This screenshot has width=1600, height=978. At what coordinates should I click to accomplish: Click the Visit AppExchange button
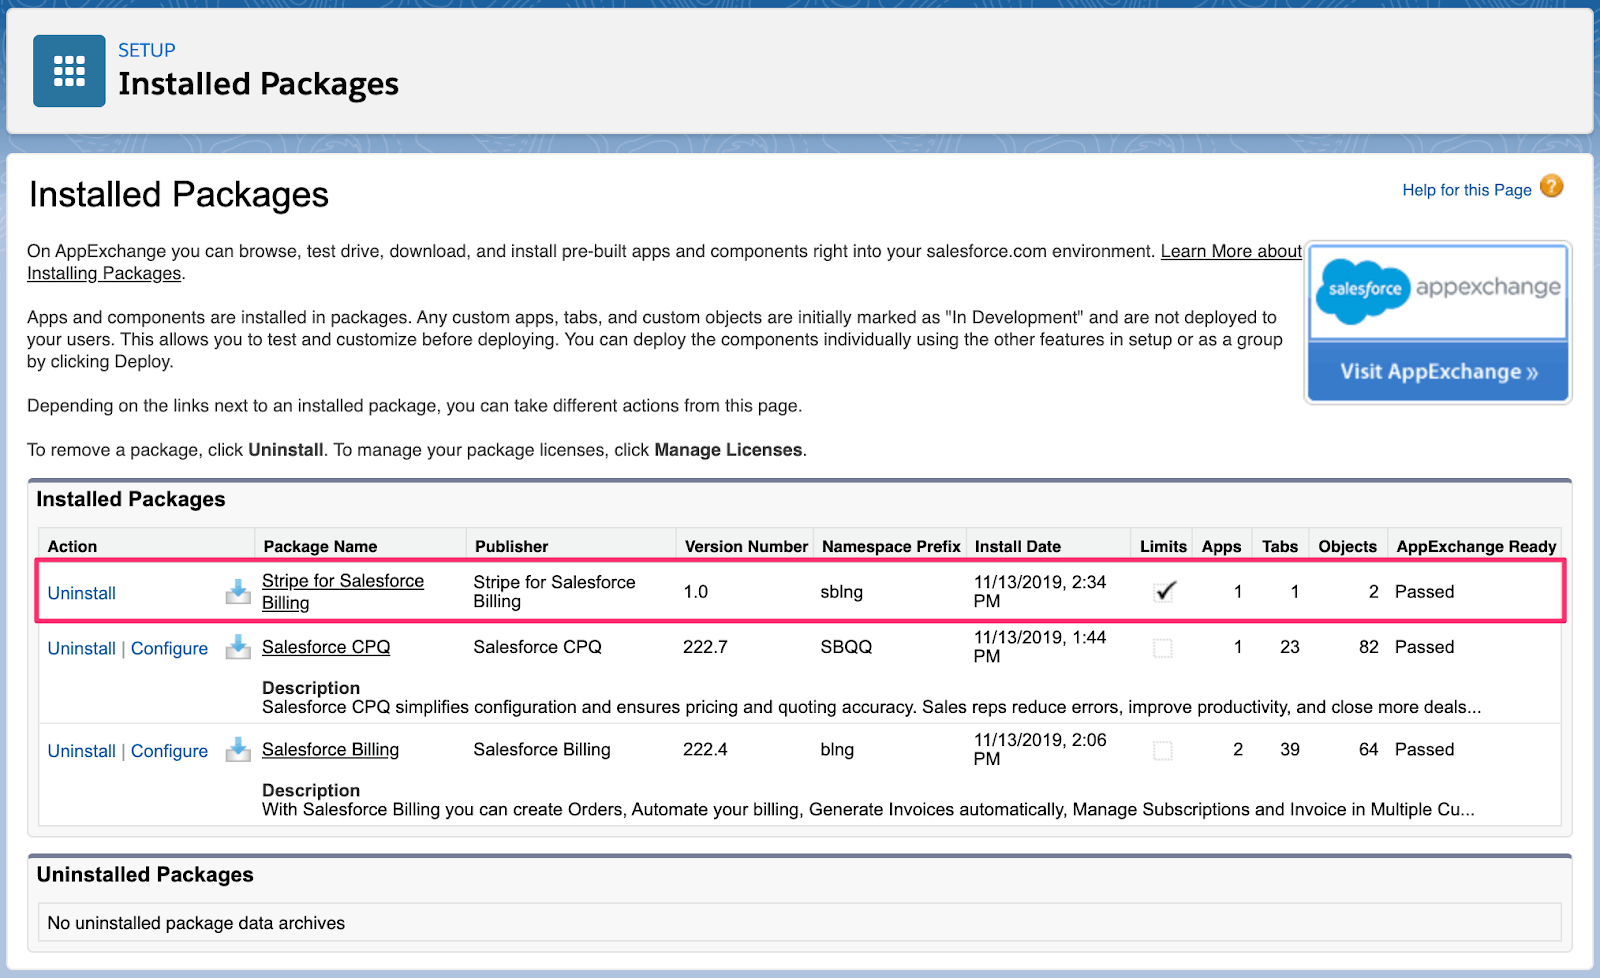1438,372
